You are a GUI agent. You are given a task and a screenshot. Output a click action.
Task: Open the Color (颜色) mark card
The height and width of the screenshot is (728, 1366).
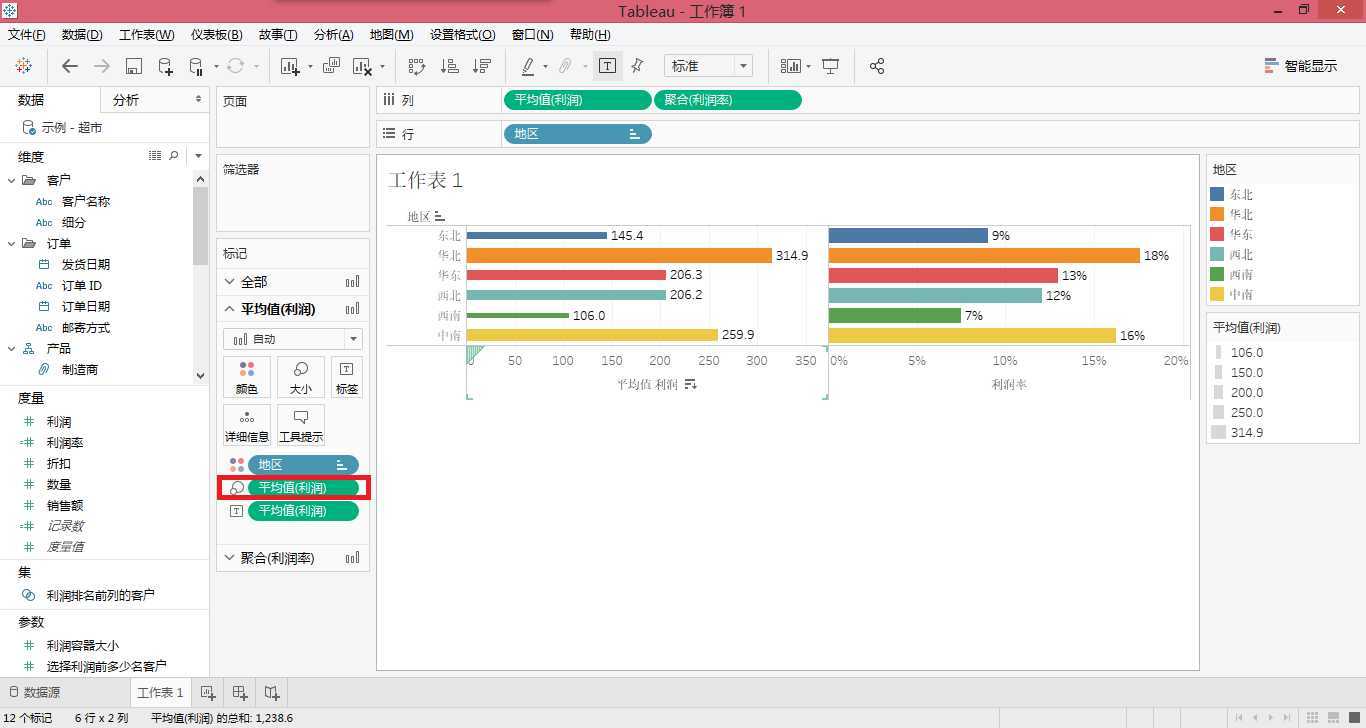pyautogui.click(x=246, y=376)
